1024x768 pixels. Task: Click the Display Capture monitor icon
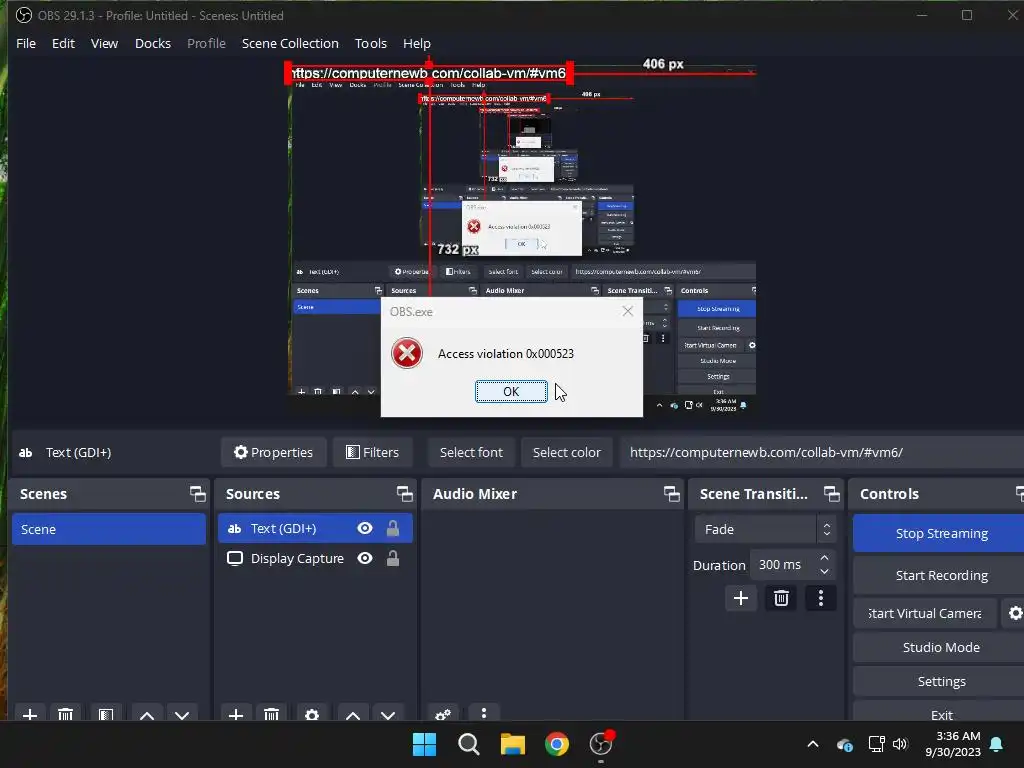point(234,558)
